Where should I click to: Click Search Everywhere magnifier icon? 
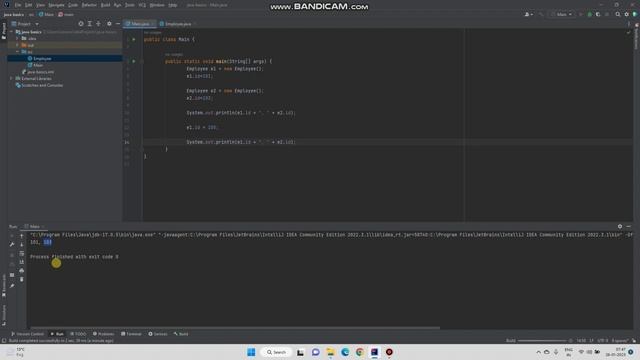[618, 14]
